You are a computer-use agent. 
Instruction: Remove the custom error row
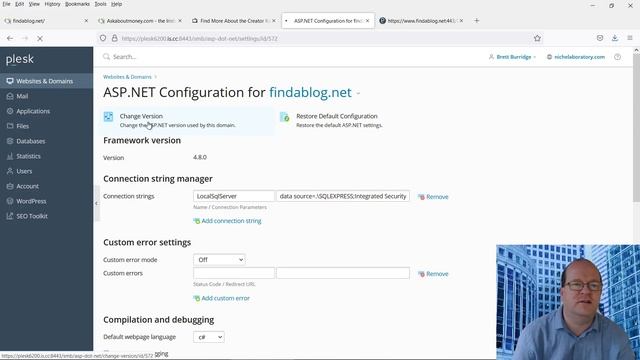click(433, 274)
